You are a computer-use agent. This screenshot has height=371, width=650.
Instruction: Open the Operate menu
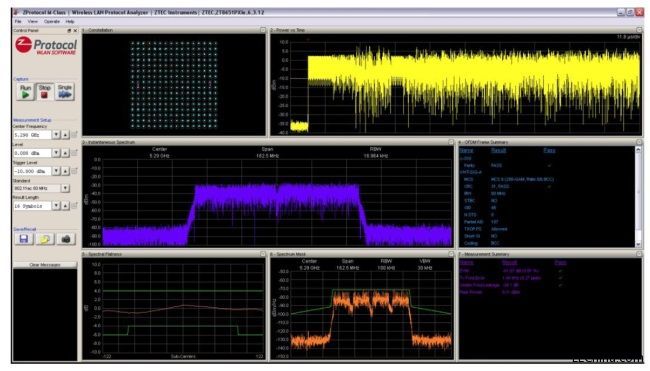coord(52,21)
